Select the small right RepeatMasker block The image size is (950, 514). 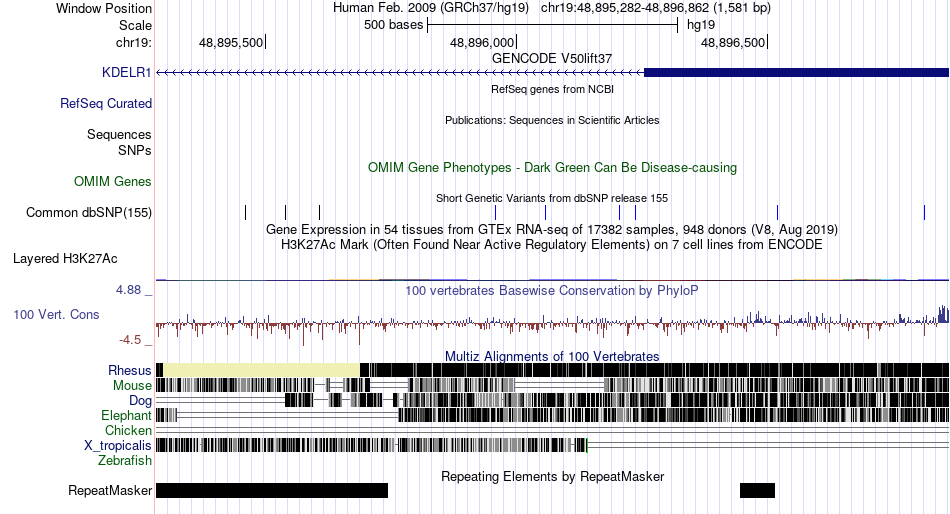757,490
